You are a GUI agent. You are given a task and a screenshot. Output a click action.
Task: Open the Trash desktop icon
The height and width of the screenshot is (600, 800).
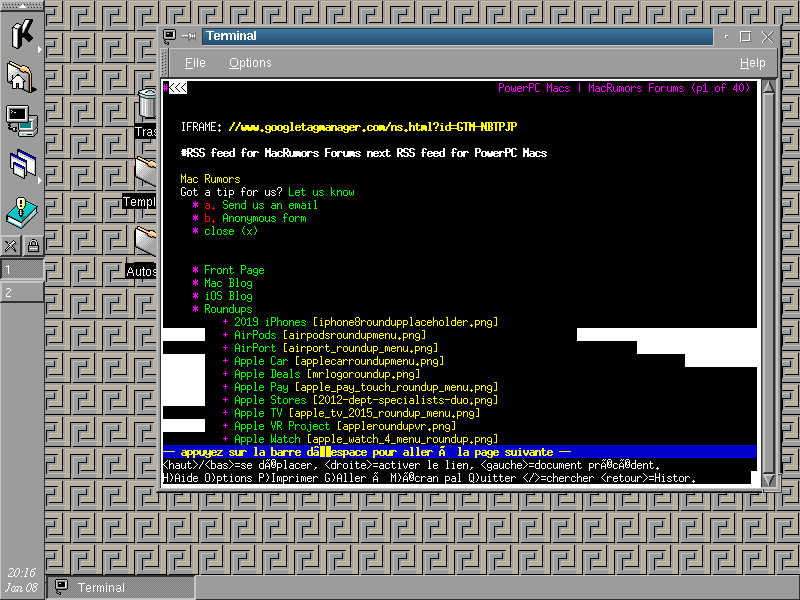(x=147, y=112)
